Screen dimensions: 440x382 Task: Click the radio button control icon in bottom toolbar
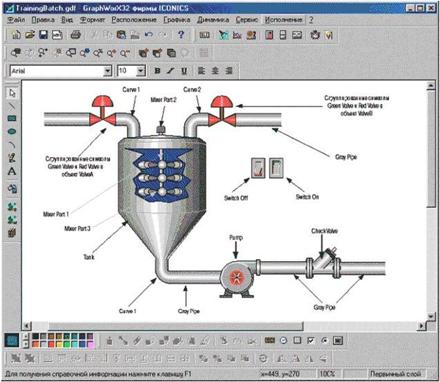click(x=324, y=340)
